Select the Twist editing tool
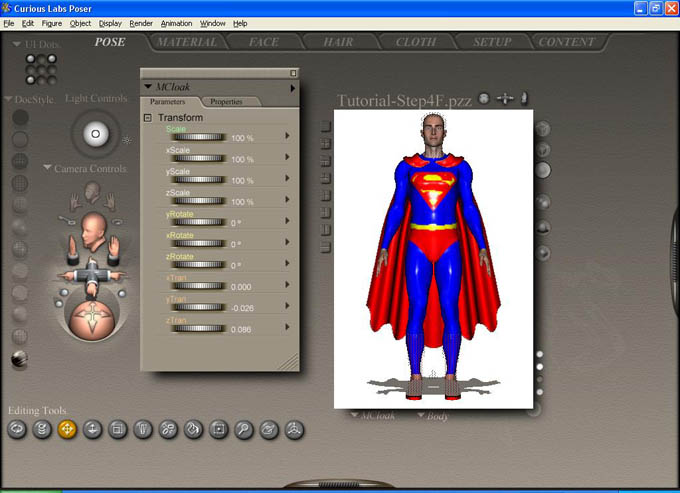 point(42,429)
